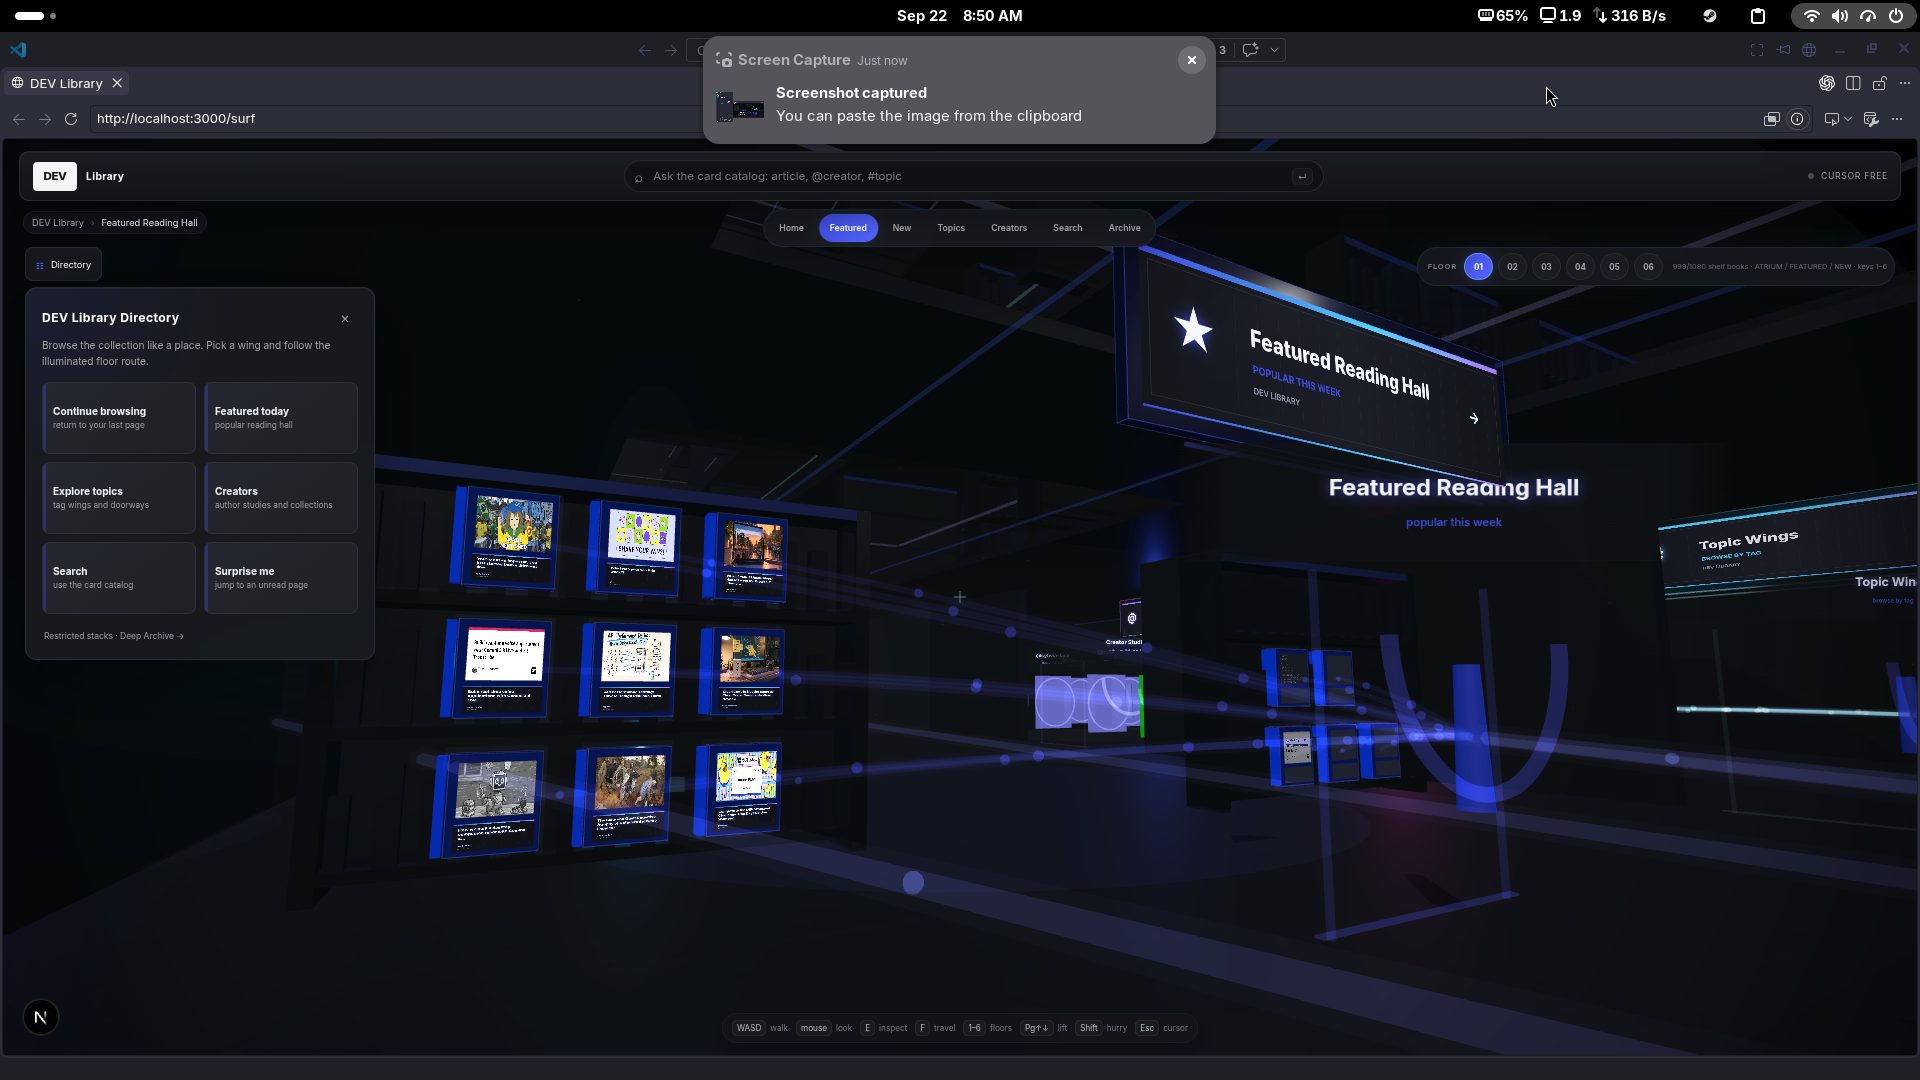
Task: Switch to the Archive nav tab
Action: (x=1124, y=228)
